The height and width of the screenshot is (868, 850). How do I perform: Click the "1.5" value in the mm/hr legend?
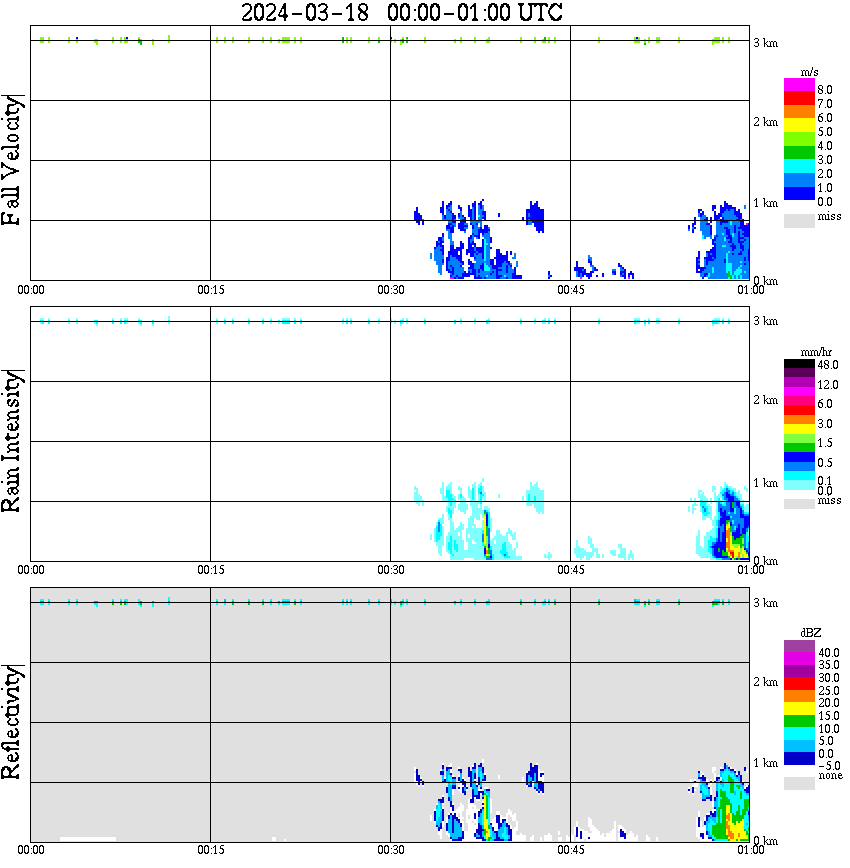click(x=825, y=443)
